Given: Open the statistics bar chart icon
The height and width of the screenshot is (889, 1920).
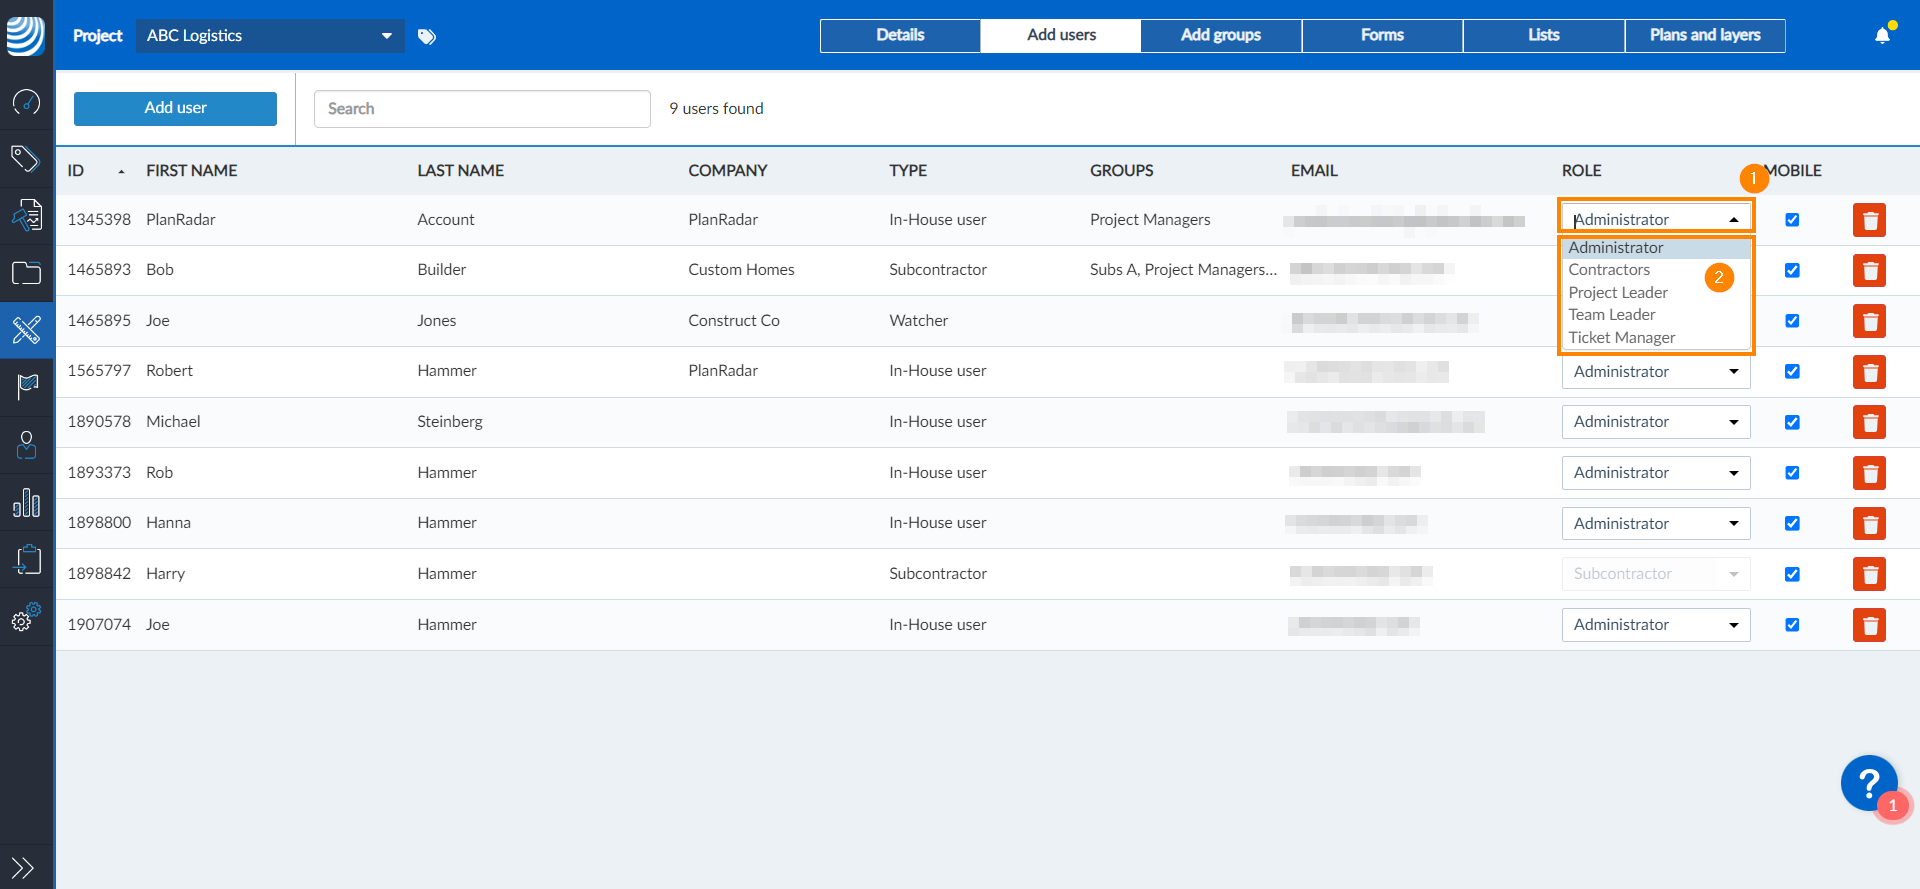Looking at the screenshot, I should tap(26, 502).
